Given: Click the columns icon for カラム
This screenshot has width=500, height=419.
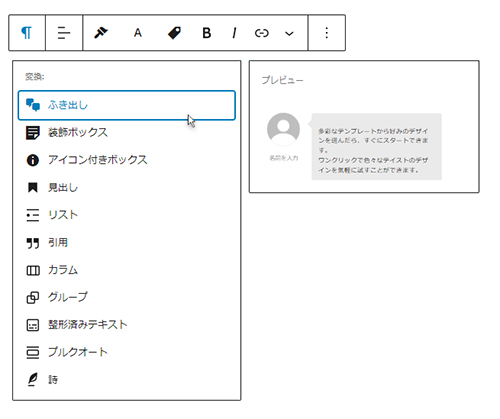Looking at the screenshot, I should pyautogui.click(x=33, y=270).
